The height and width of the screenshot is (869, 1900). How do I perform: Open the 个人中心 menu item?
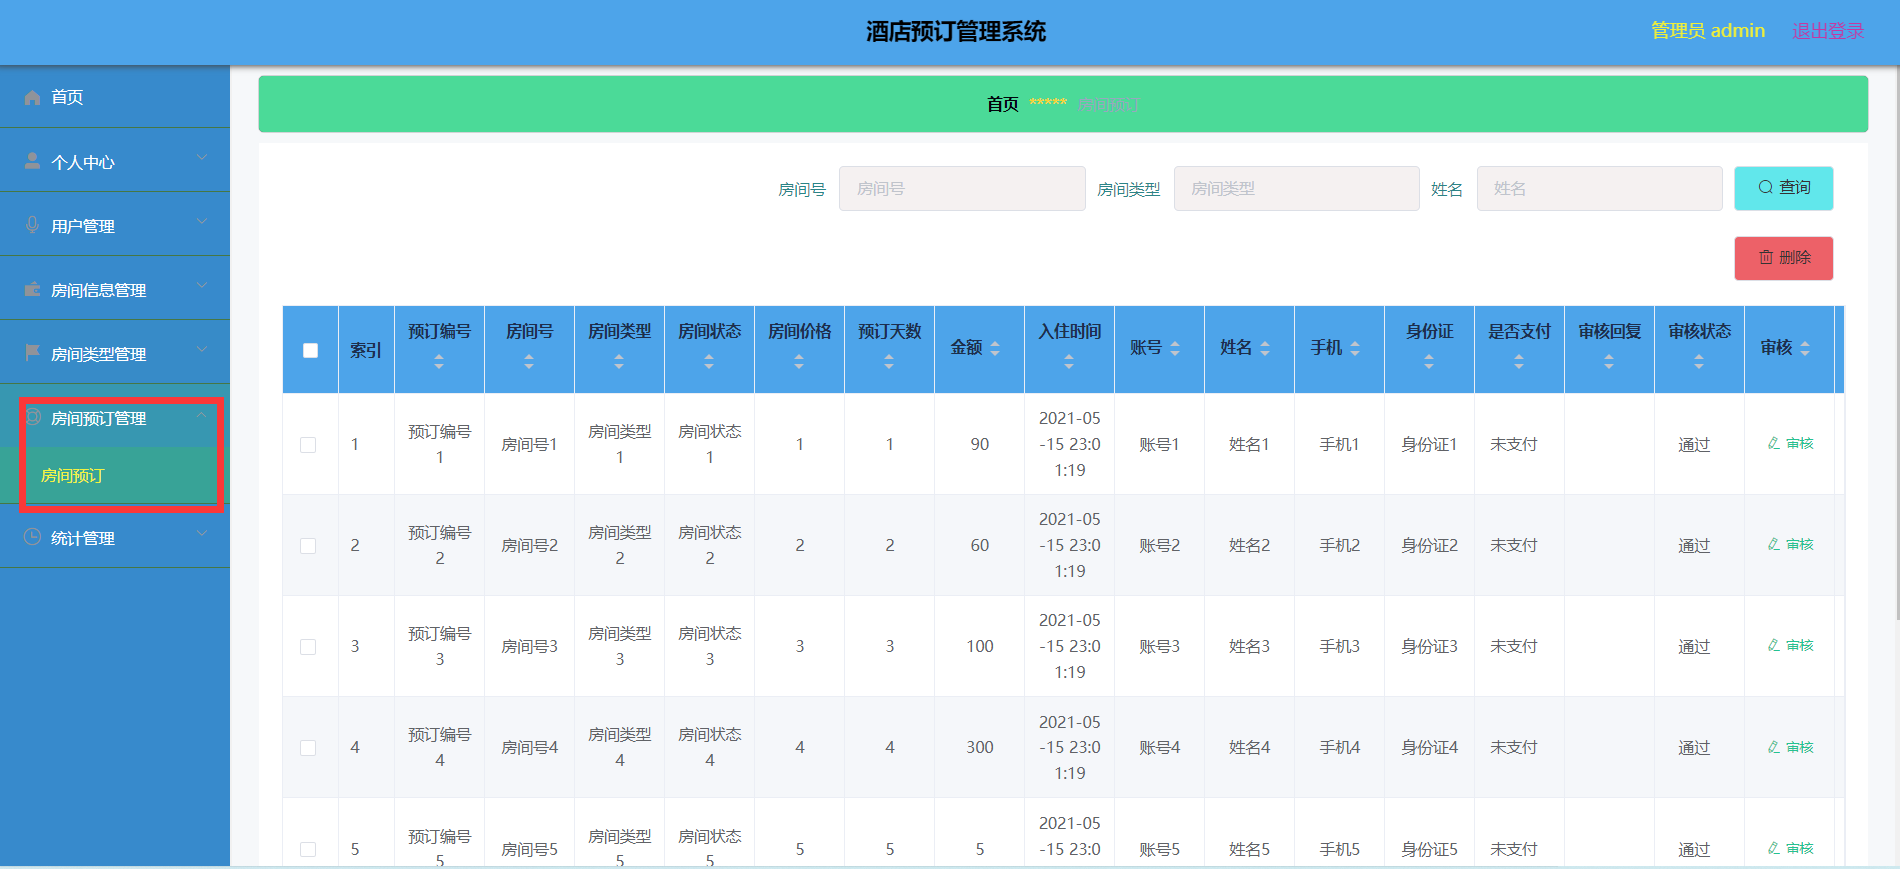115,161
